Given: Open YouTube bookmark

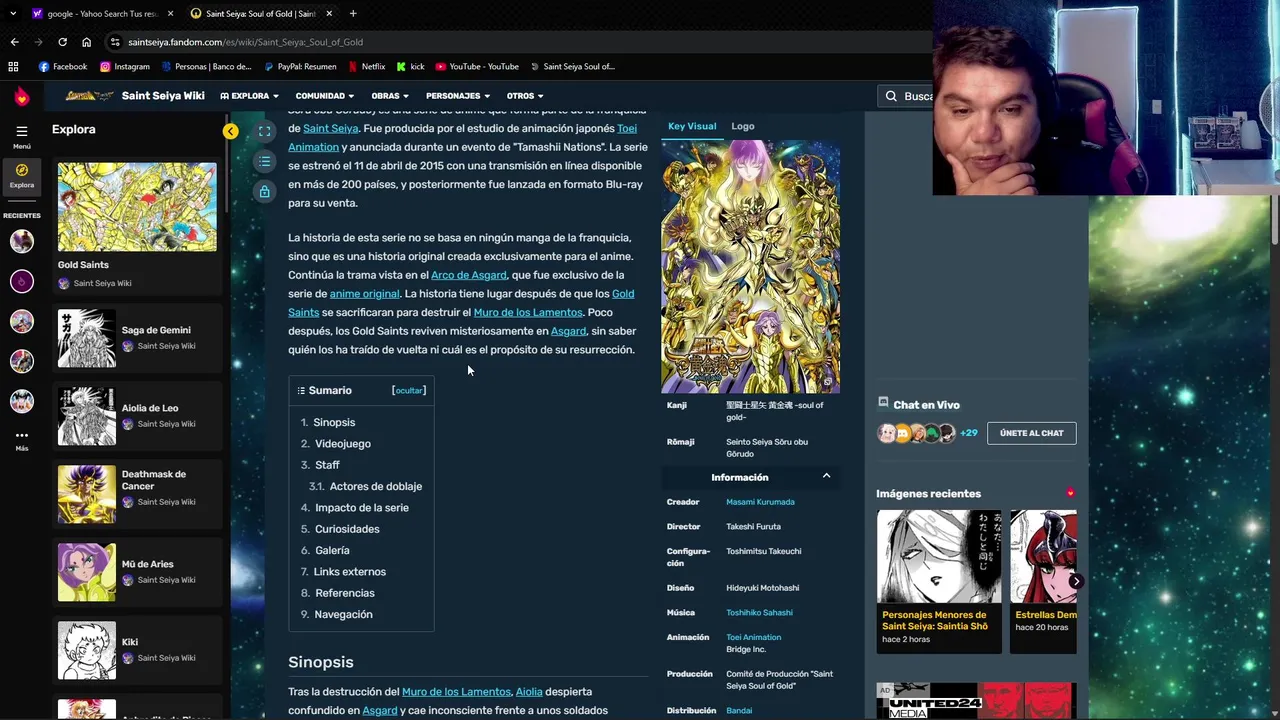Looking at the screenshot, I should [x=477, y=67].
